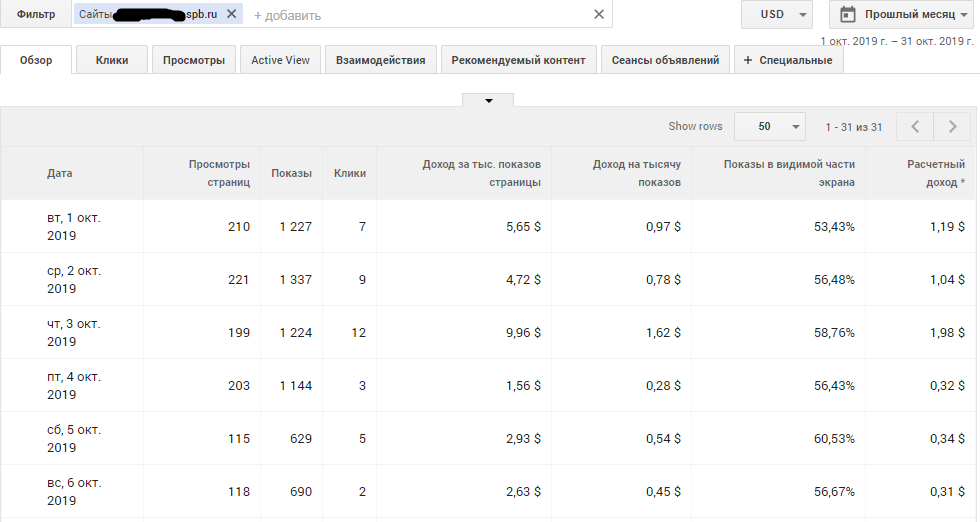This screenshot has height=522, width=980.
Task: Switch to Рекомендуемый контент tab
Action: [x=518, y=60]
